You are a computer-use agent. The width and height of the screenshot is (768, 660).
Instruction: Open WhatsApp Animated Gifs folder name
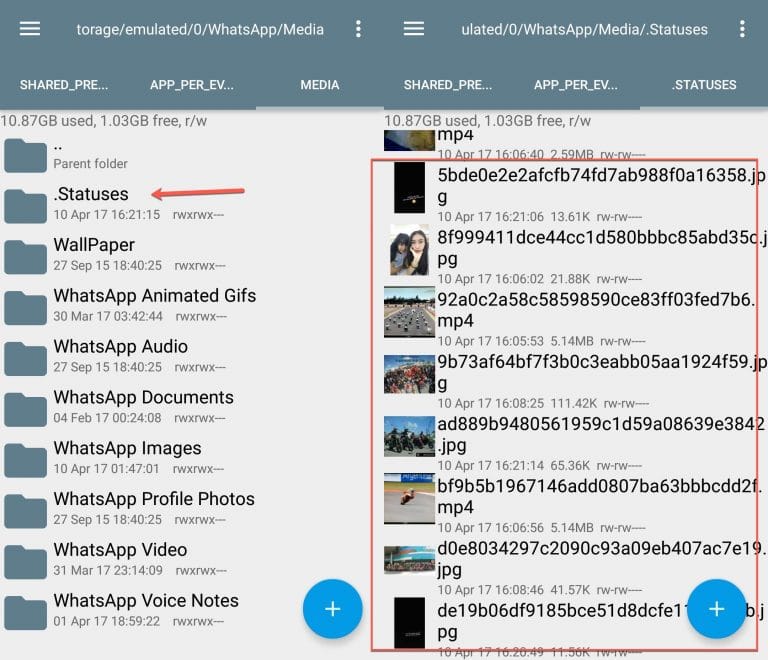[155, 296]
